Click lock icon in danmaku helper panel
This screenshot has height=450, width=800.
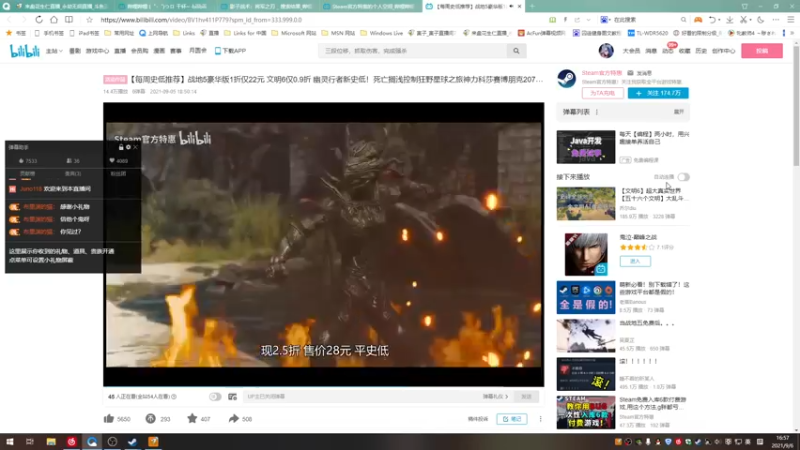point(121,147)
